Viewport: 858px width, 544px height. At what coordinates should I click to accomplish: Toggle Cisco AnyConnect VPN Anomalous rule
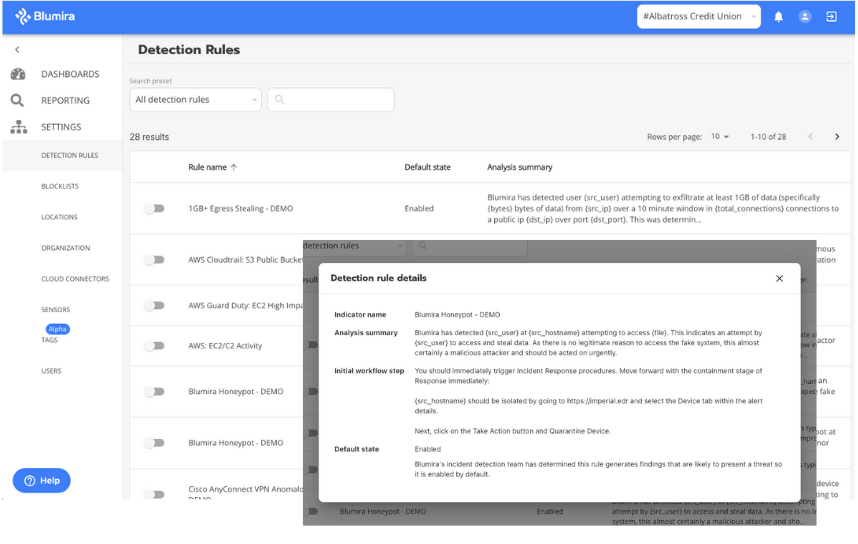[154, 494]
